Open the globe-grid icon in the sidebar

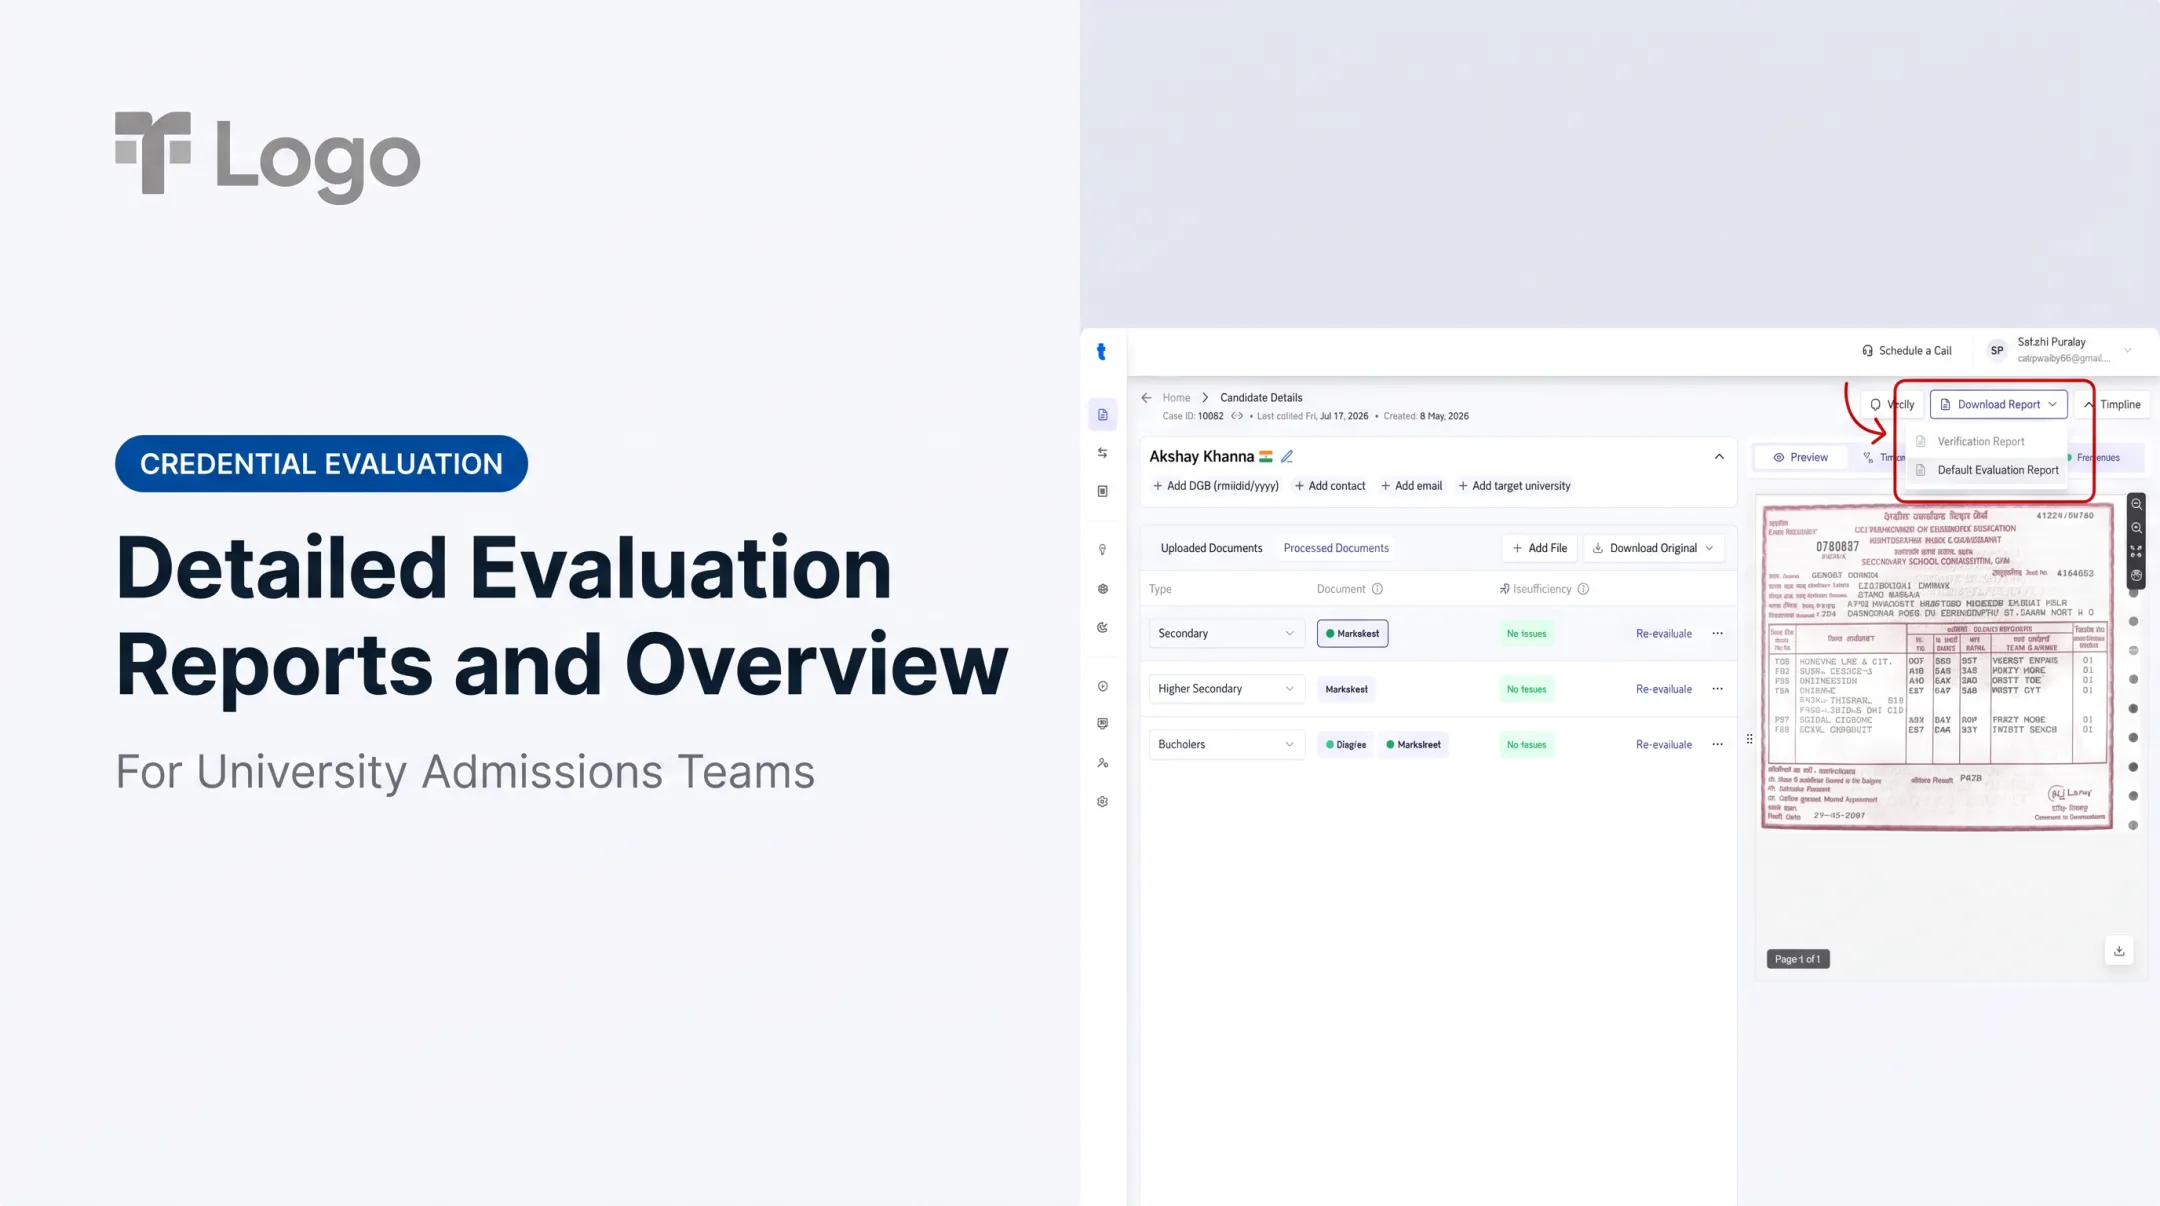[x=1102, y=589]
